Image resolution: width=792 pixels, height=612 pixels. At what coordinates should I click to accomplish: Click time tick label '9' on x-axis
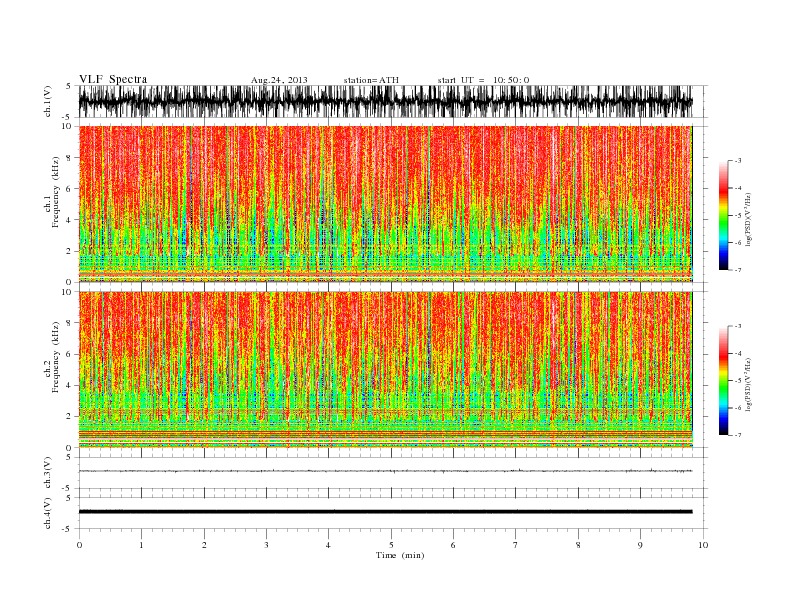click(640, 545)
